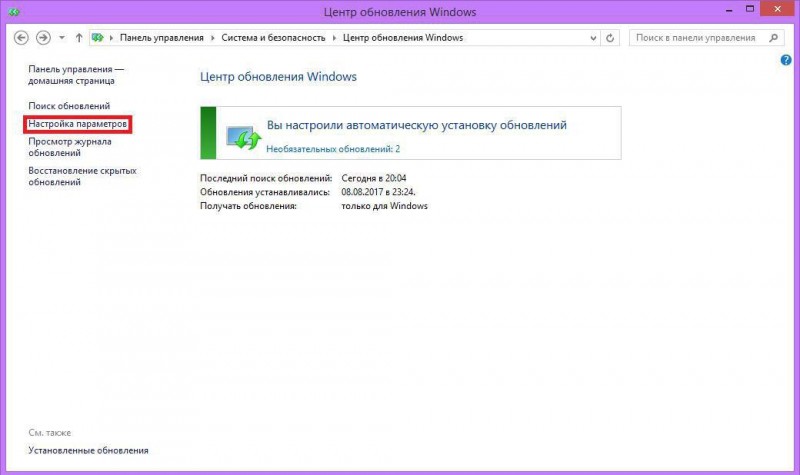Screen dimensions: 800x475
Task: Select Центр обновления Windows breadcrumb
Action: pyautogui.click(x=403, y=38)
